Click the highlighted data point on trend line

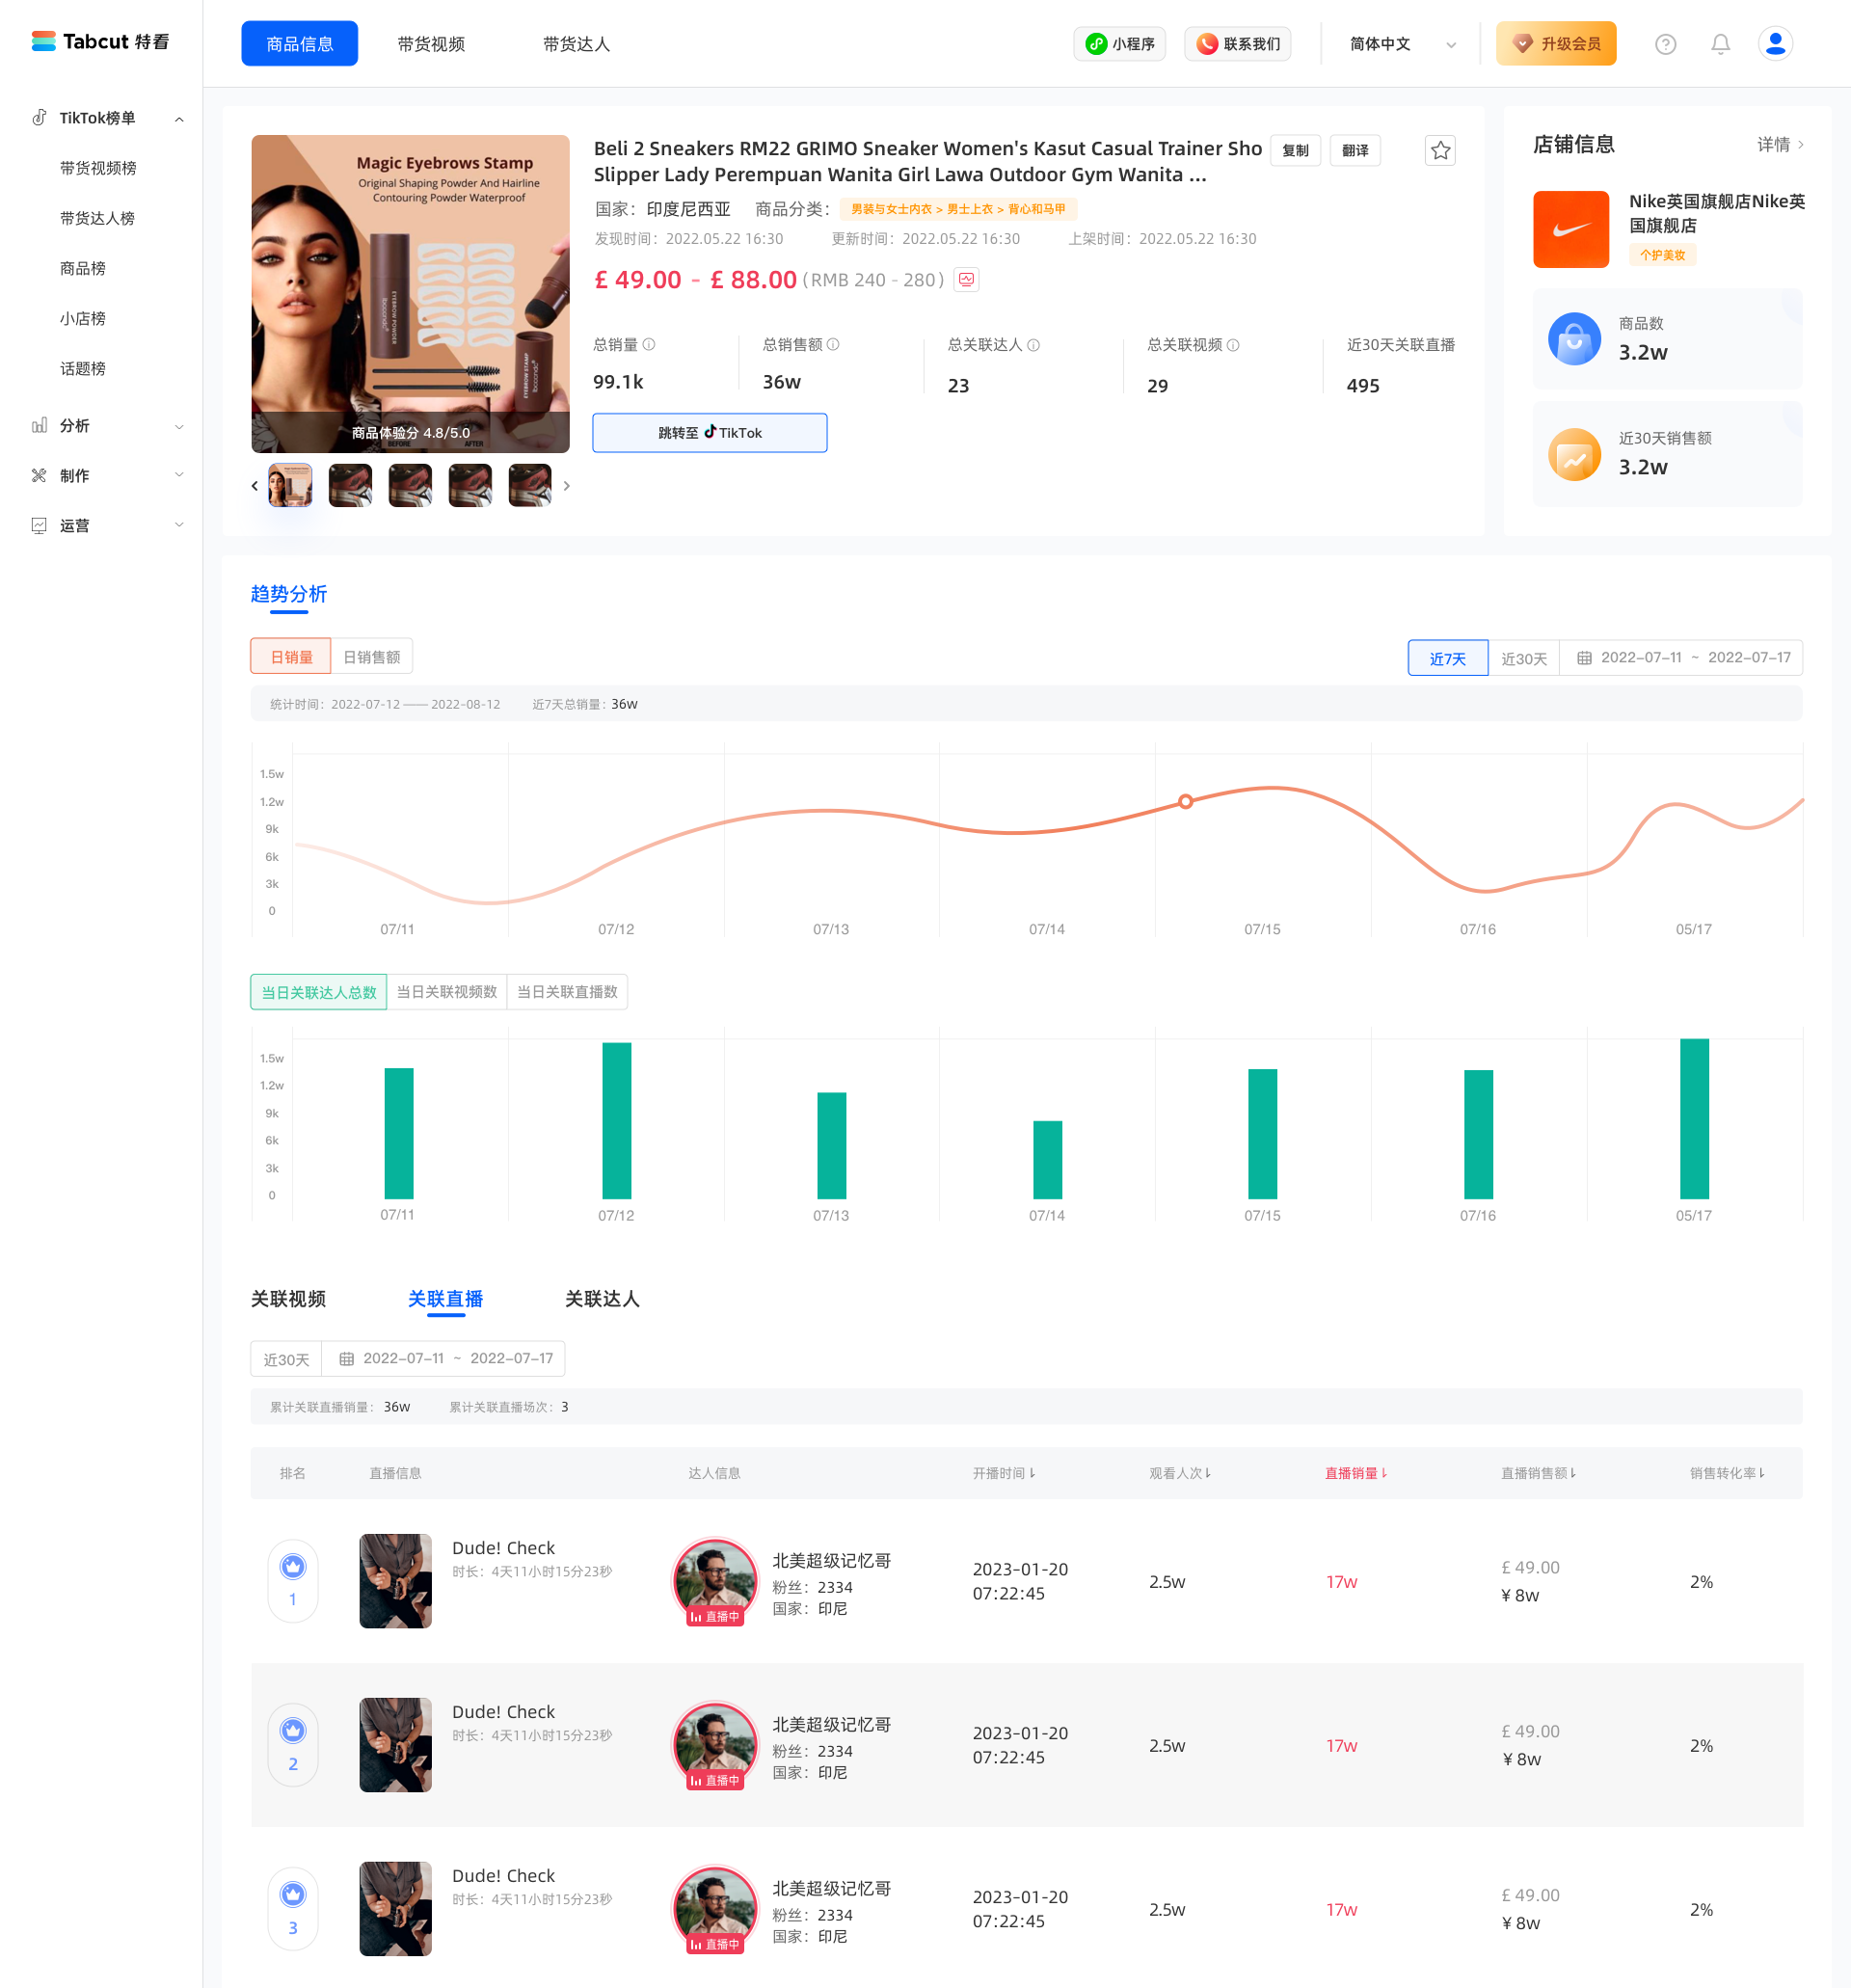(x=1185, y=801)
